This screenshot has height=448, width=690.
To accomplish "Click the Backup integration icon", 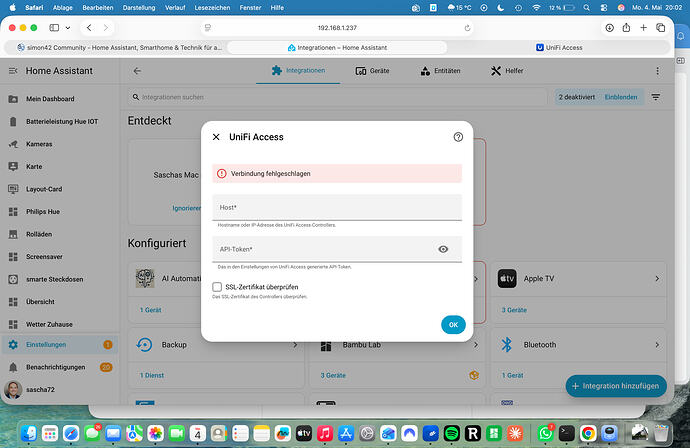I will tap(144, 345).
